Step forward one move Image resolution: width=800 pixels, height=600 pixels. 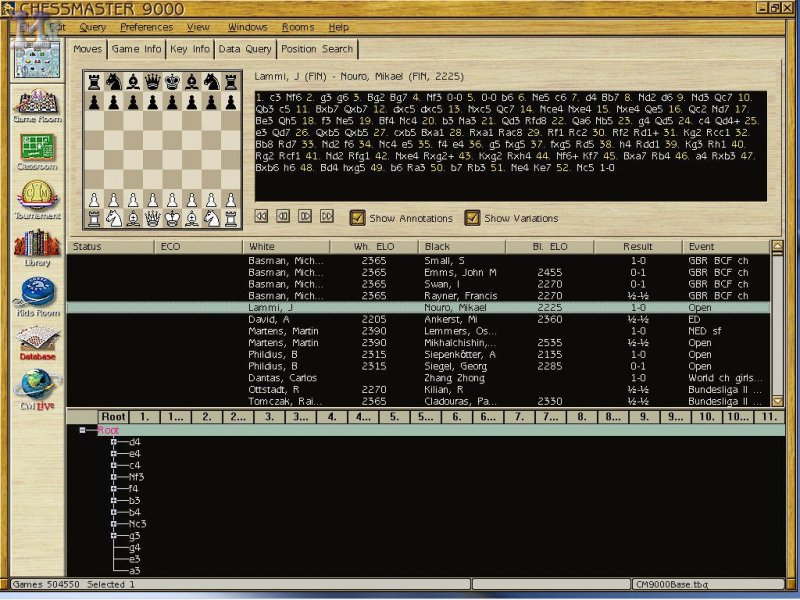tap(304, 216)
